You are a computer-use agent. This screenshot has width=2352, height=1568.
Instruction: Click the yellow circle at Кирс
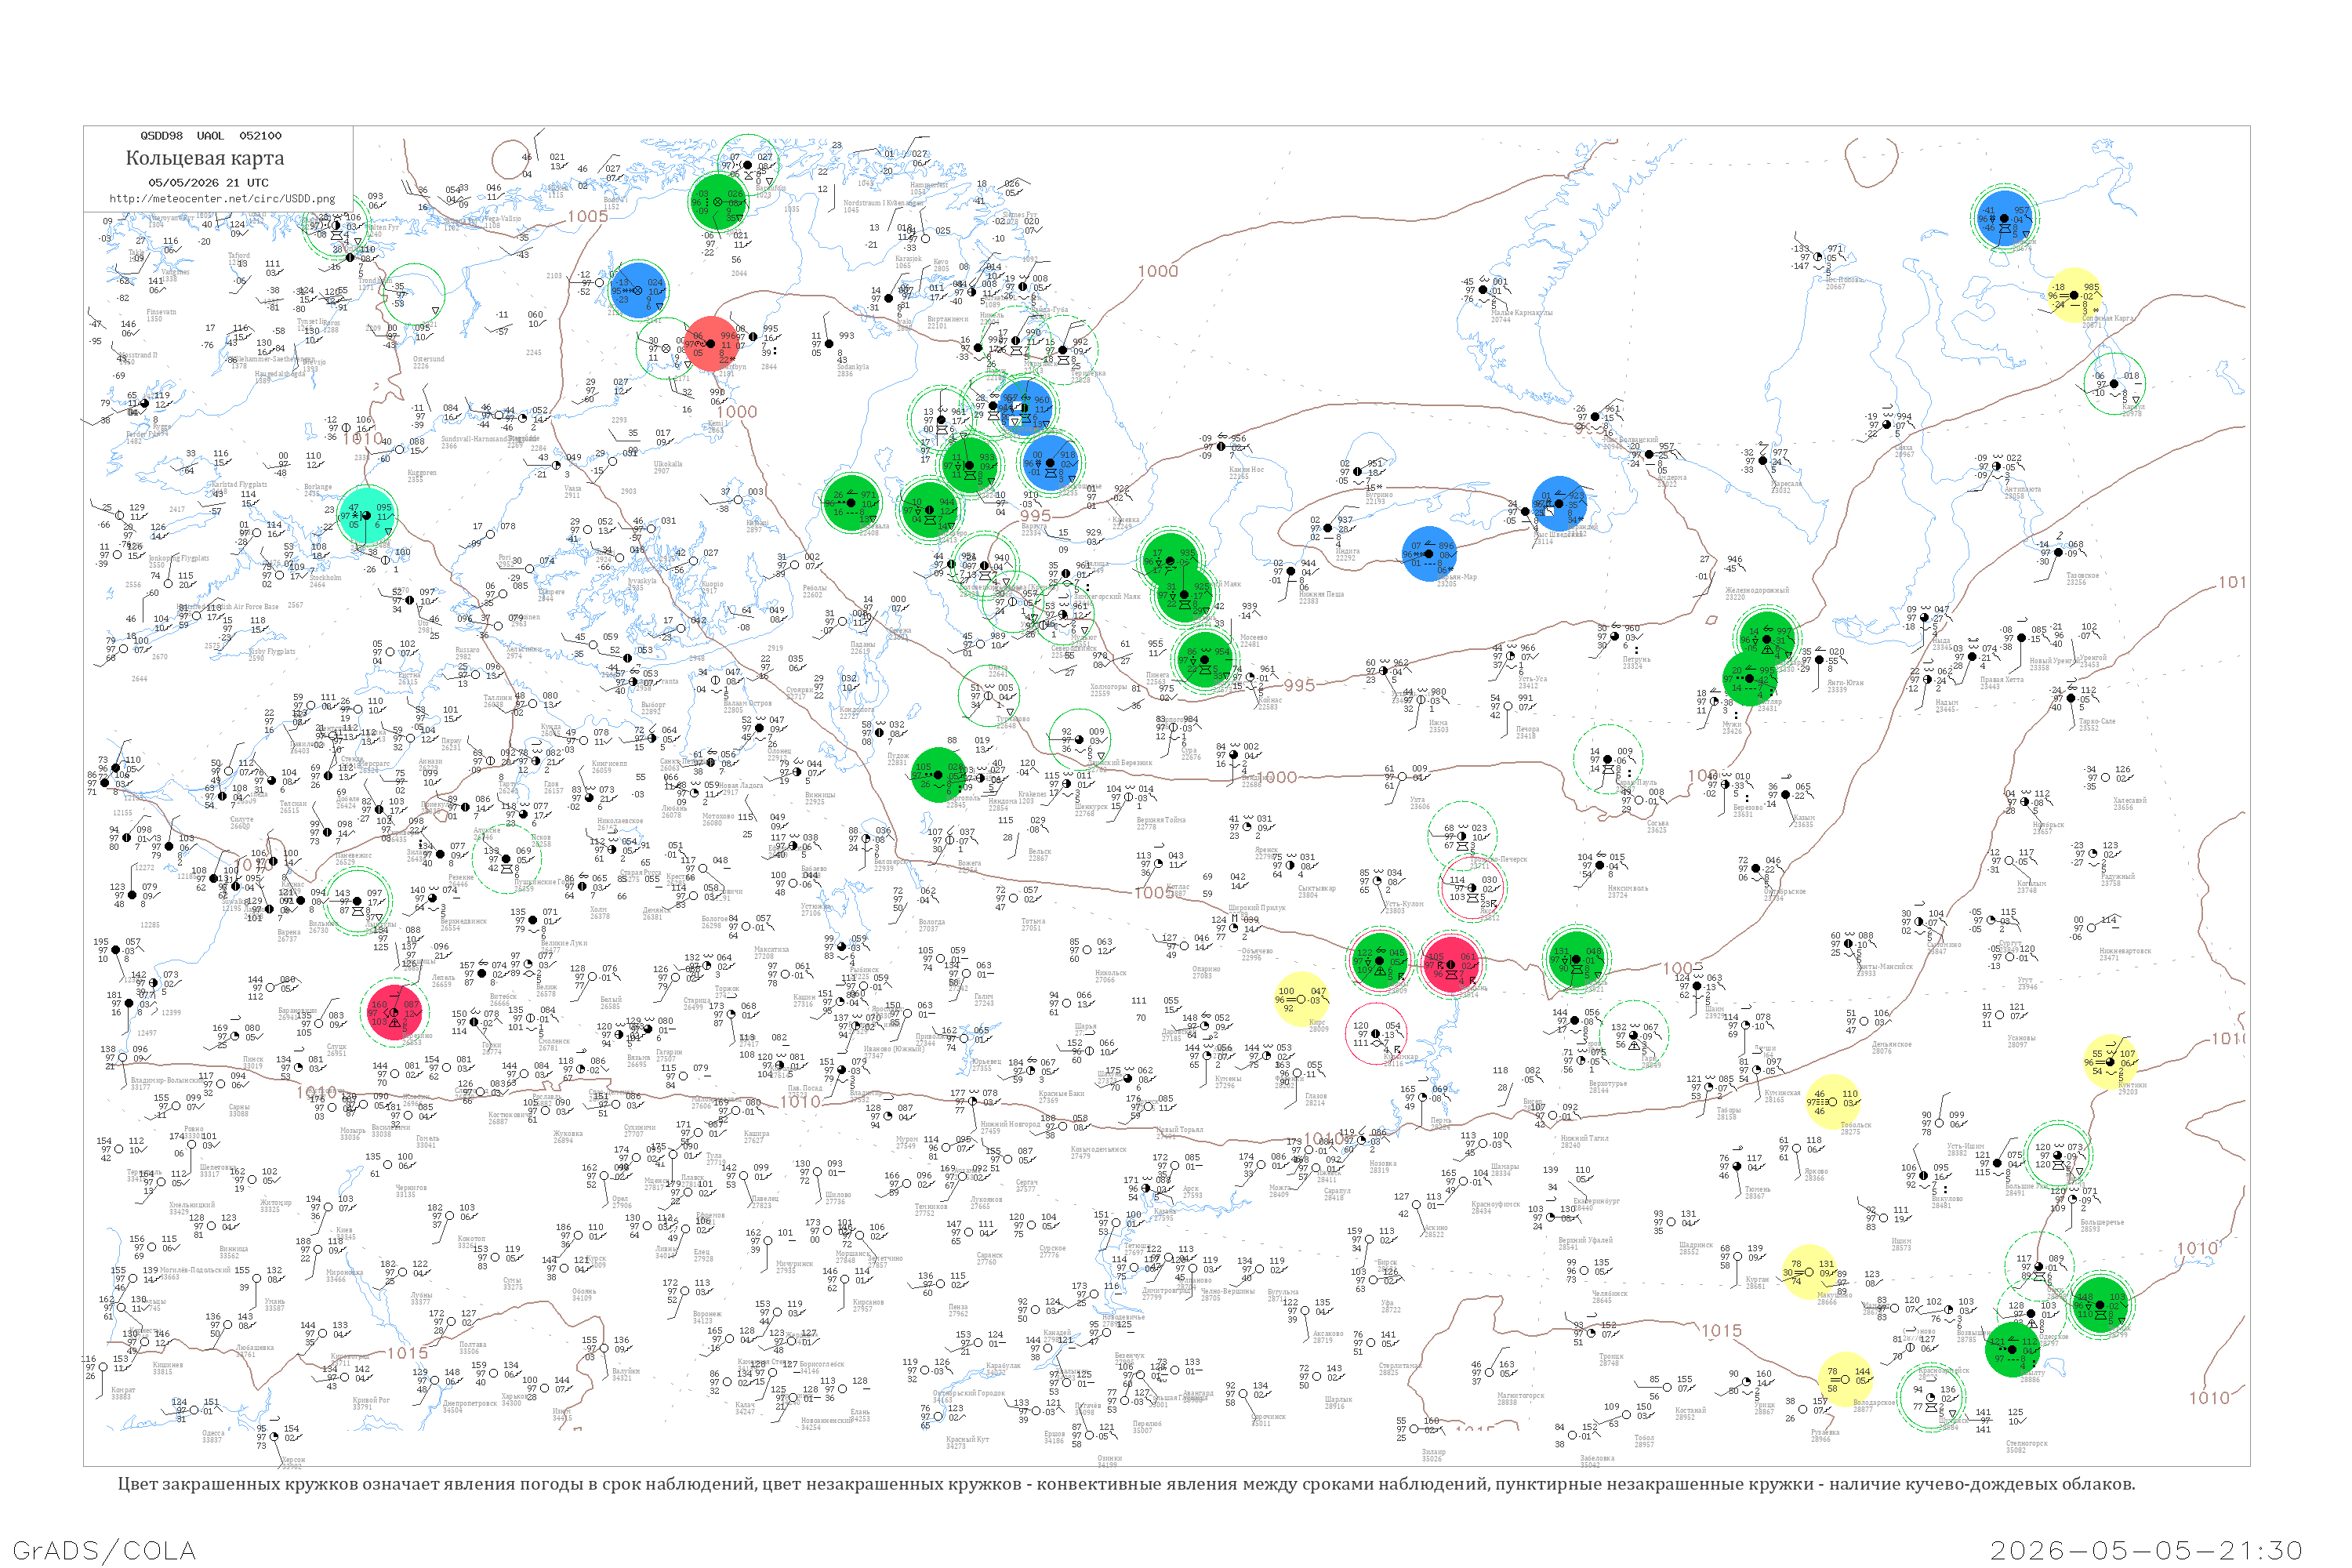point(1301,999)
